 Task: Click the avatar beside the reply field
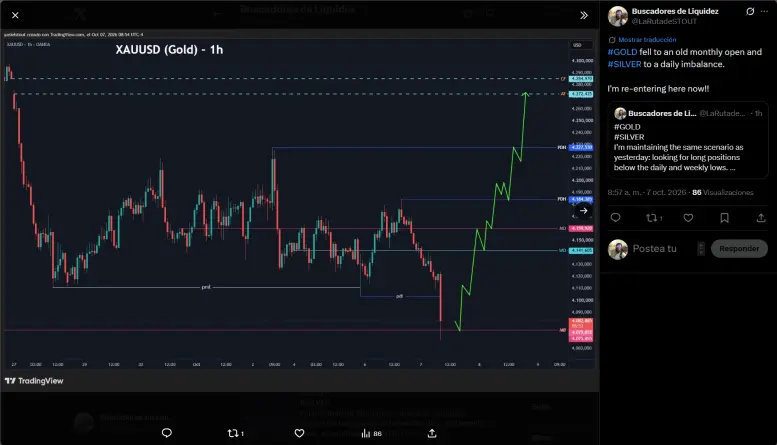point(617,249)
